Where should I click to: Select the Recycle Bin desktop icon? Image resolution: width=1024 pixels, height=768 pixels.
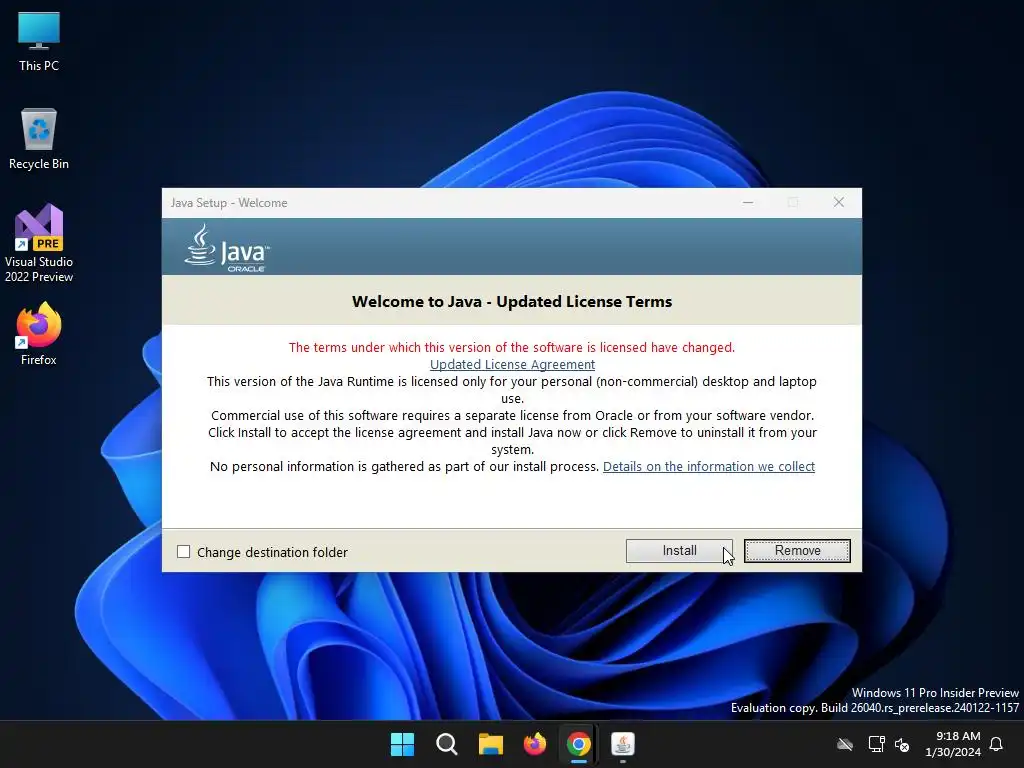[x=39, y=140]
